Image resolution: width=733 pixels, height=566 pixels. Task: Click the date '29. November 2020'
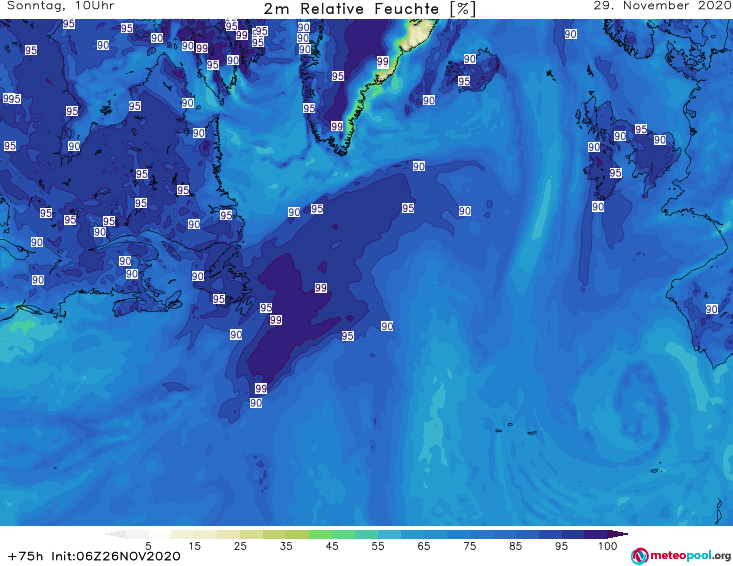[x=662, y=6]
